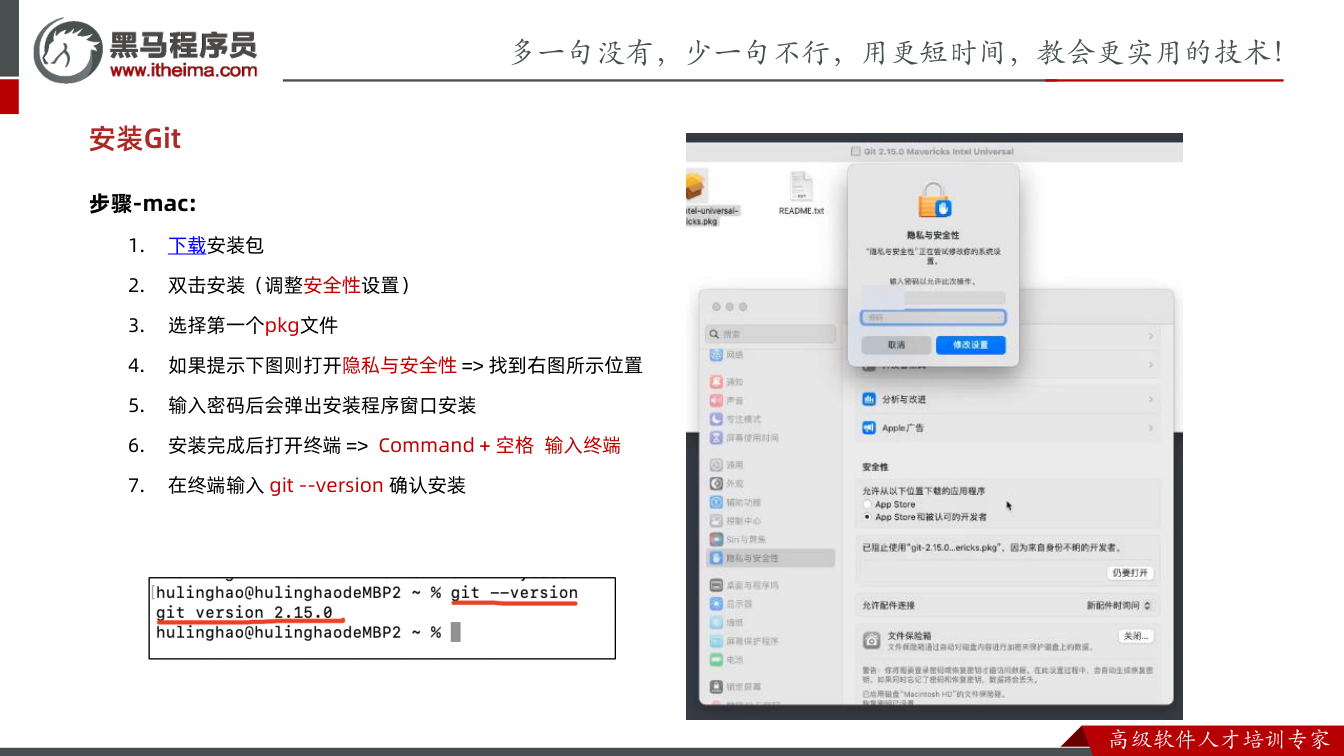The height and width of the screenshot is (756, 1344).
Task: Expand the 分析与改进 row chevron
Action: tap(1151, 399)
